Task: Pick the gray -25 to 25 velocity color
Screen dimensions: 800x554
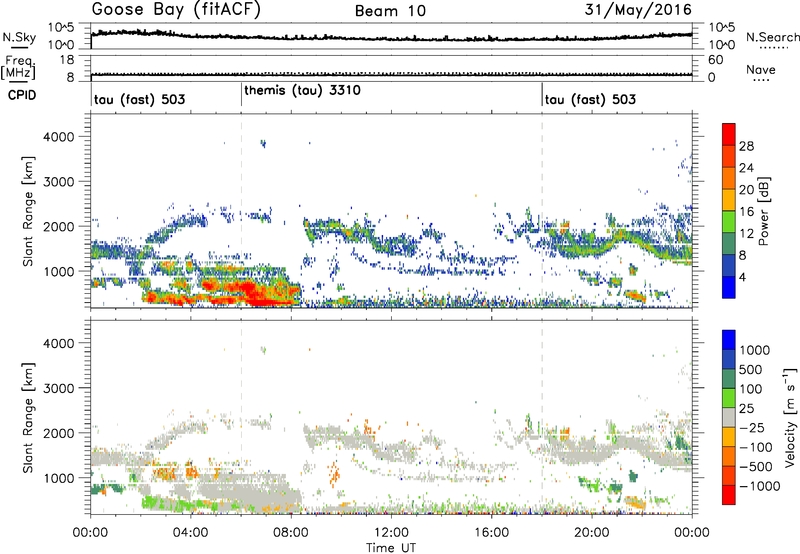Action: pos(729,417)
